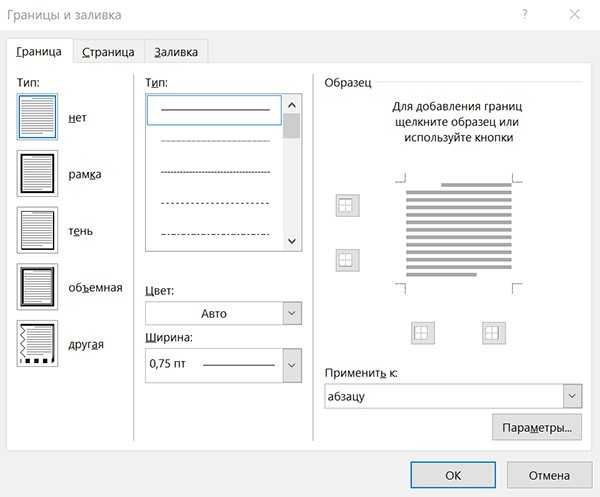The image size is (600, 497).
Task: Toggle the top border button in preview
Action: tap(346, 205)
